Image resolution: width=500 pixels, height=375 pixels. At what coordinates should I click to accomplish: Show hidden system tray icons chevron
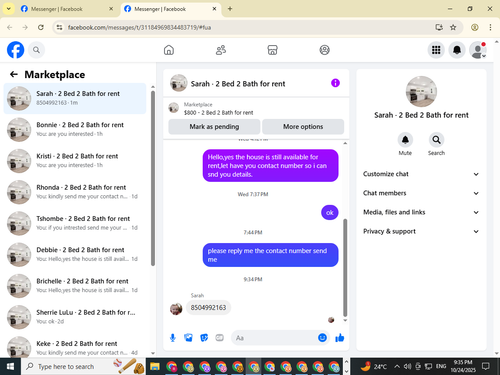[x=397, y=366]
